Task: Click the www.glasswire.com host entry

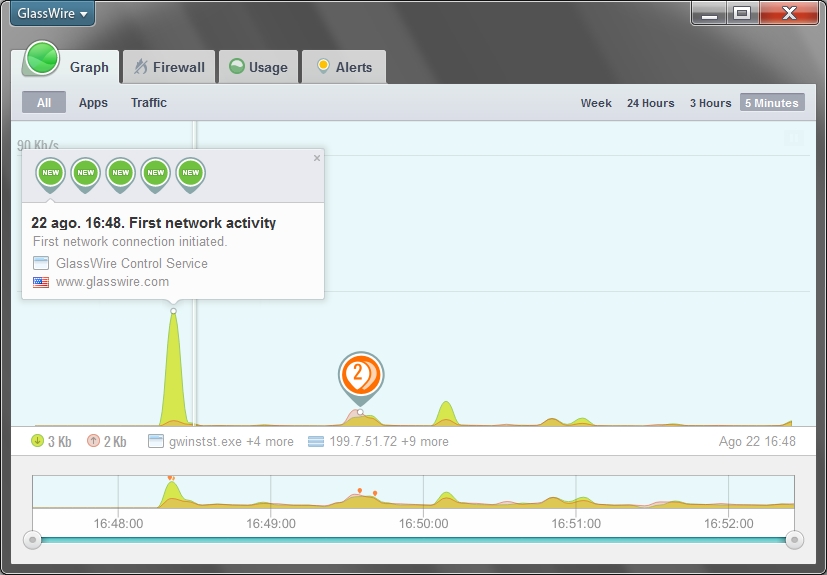Action: point(112,282)
